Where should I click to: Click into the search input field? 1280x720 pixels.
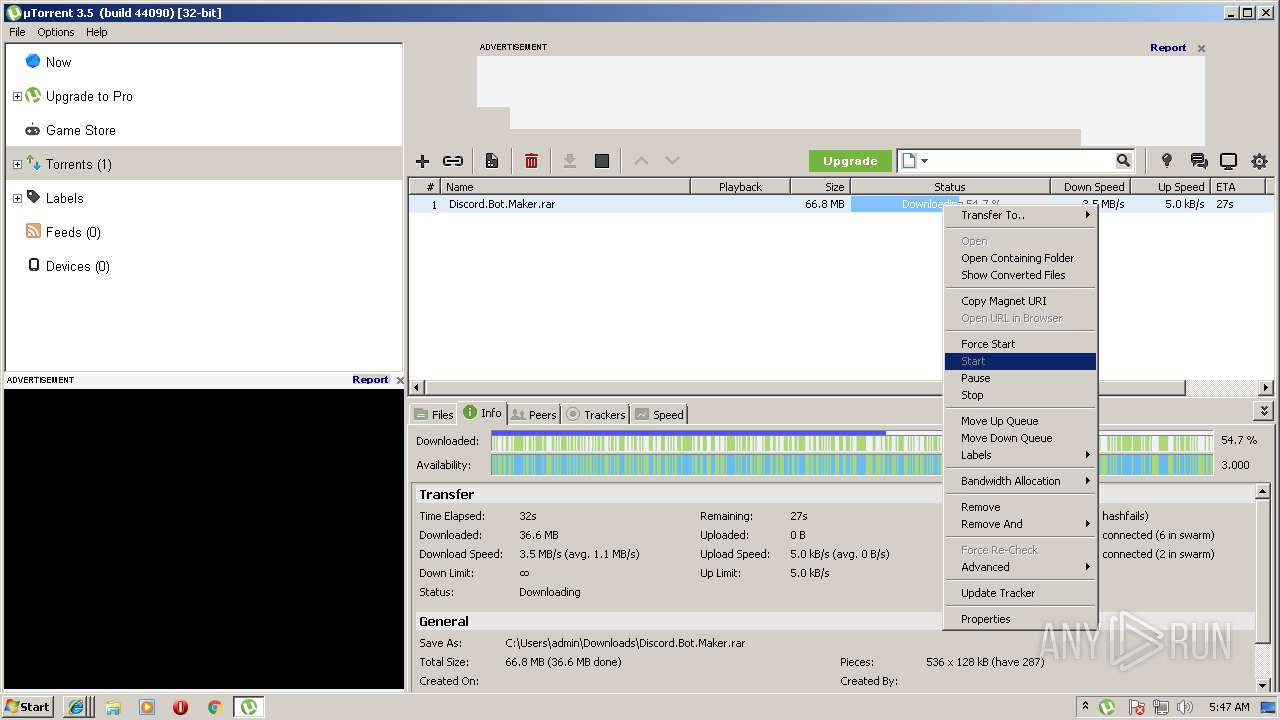[x=1023, y=161]
